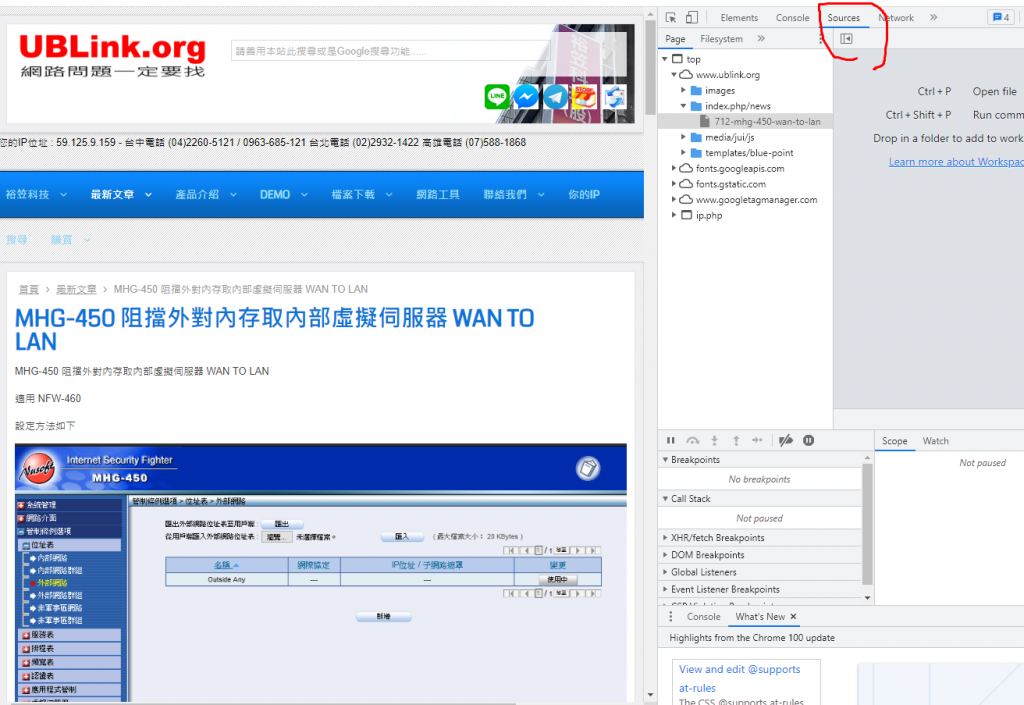Image resolution: width=1024 pixels, height=705 pixels.
Task: Click the inspect element picker icon
Action: coord(671,18)
